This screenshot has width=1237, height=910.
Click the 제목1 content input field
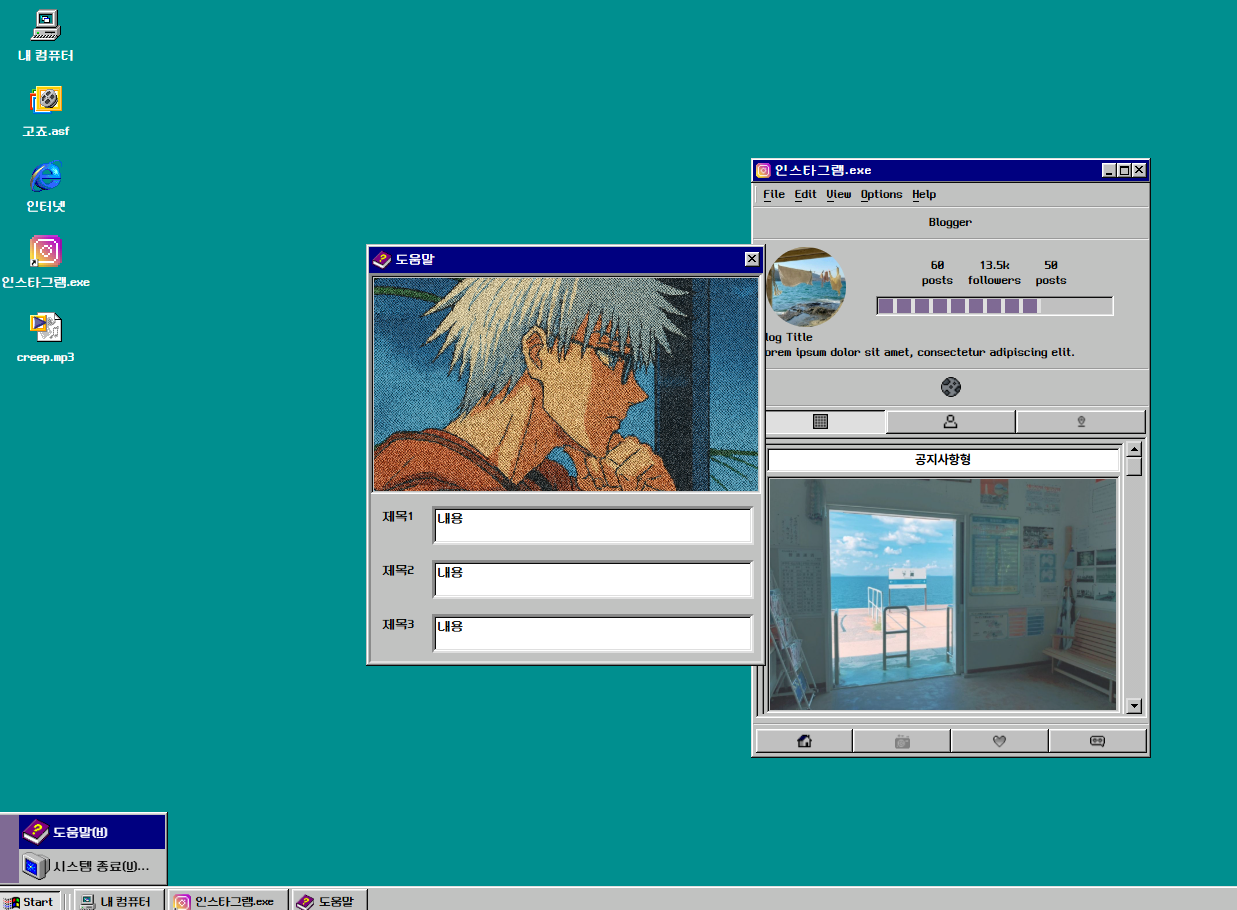coord(593,526)
